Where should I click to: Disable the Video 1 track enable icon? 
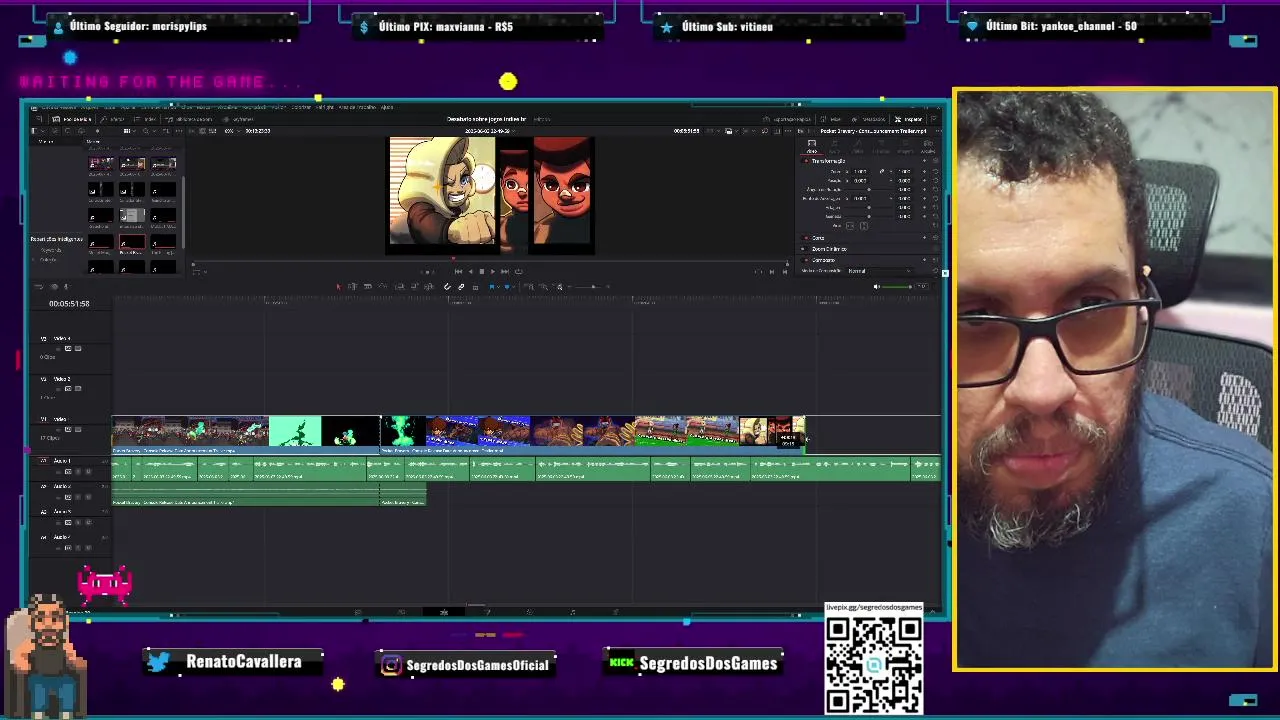78,429
